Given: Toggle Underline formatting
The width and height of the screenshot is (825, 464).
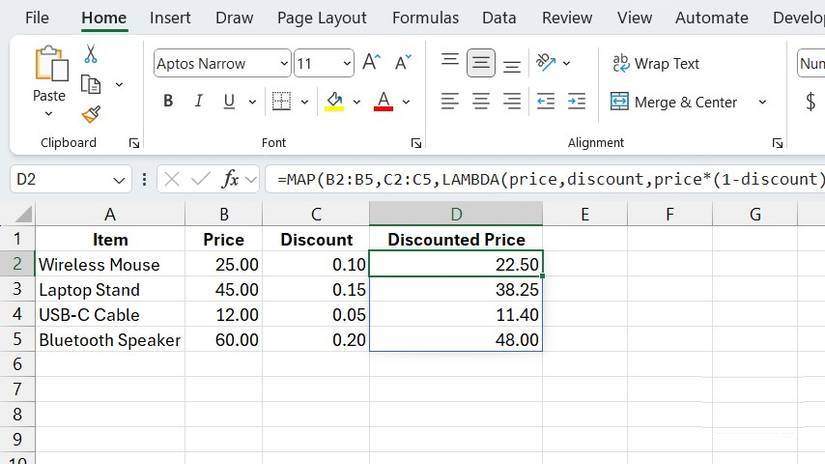Looking at the screenshot, I should [229, 101].
